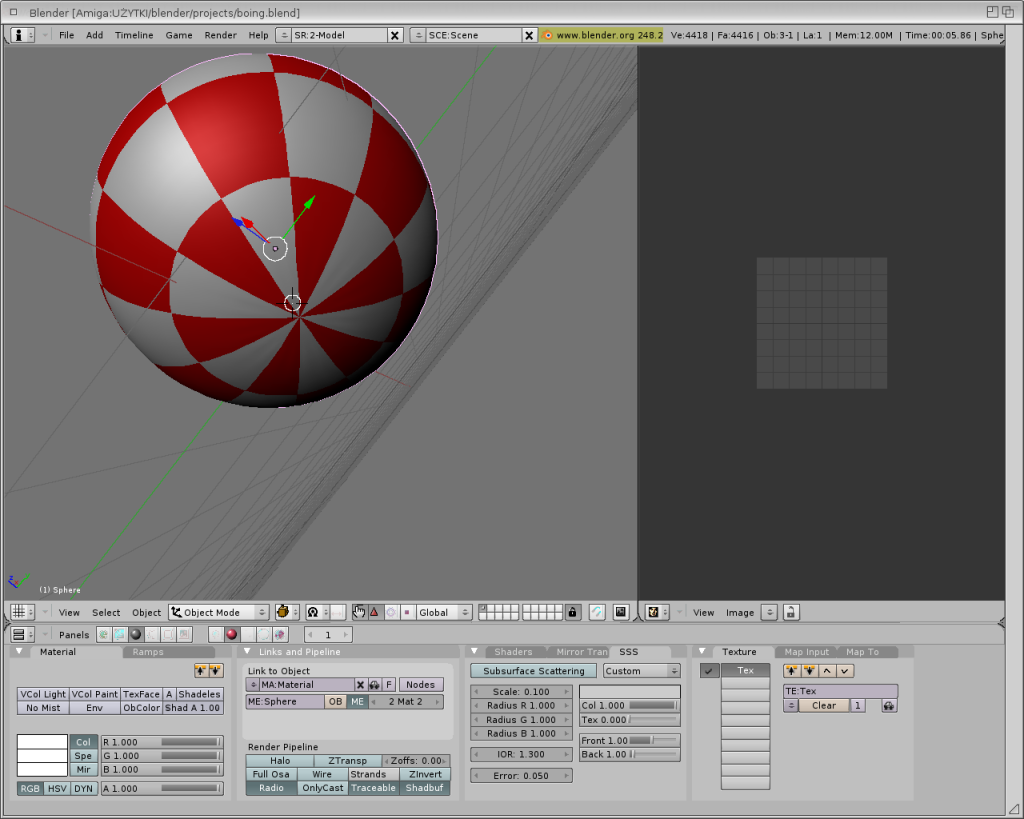Move texture channel down arrow
The width and height of the screenshot is (1024, 819).
(x=845, y=671)
